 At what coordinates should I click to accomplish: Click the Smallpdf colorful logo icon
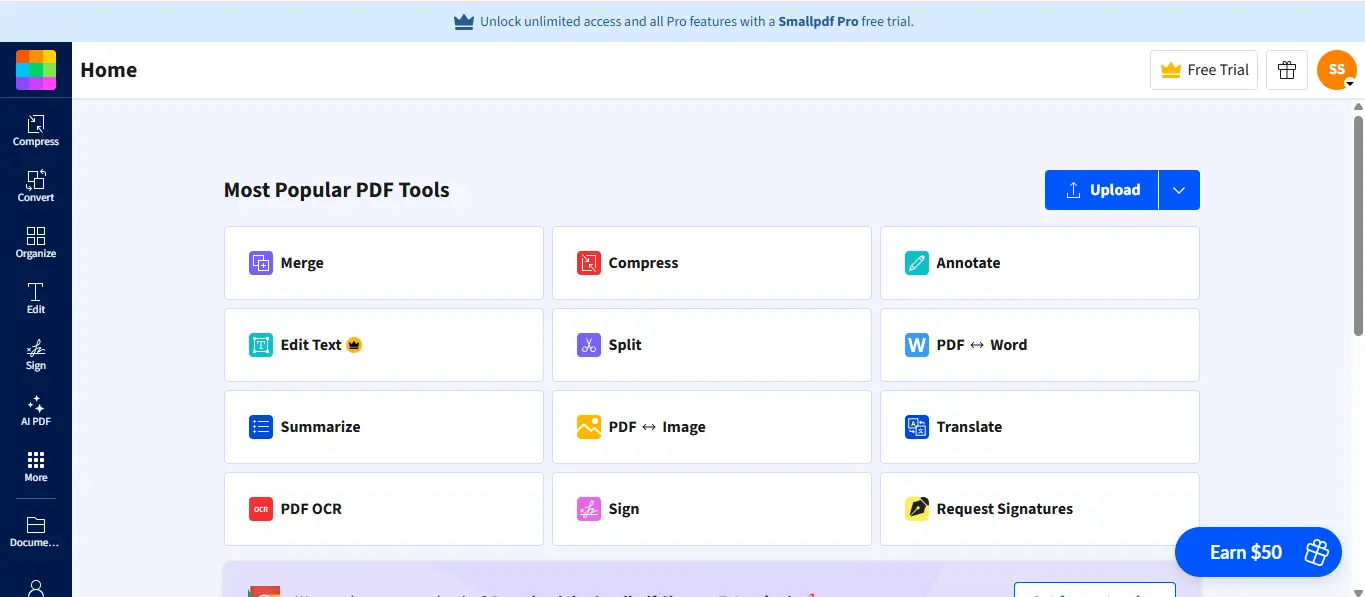pyautogui.click(x=36, y=70)
